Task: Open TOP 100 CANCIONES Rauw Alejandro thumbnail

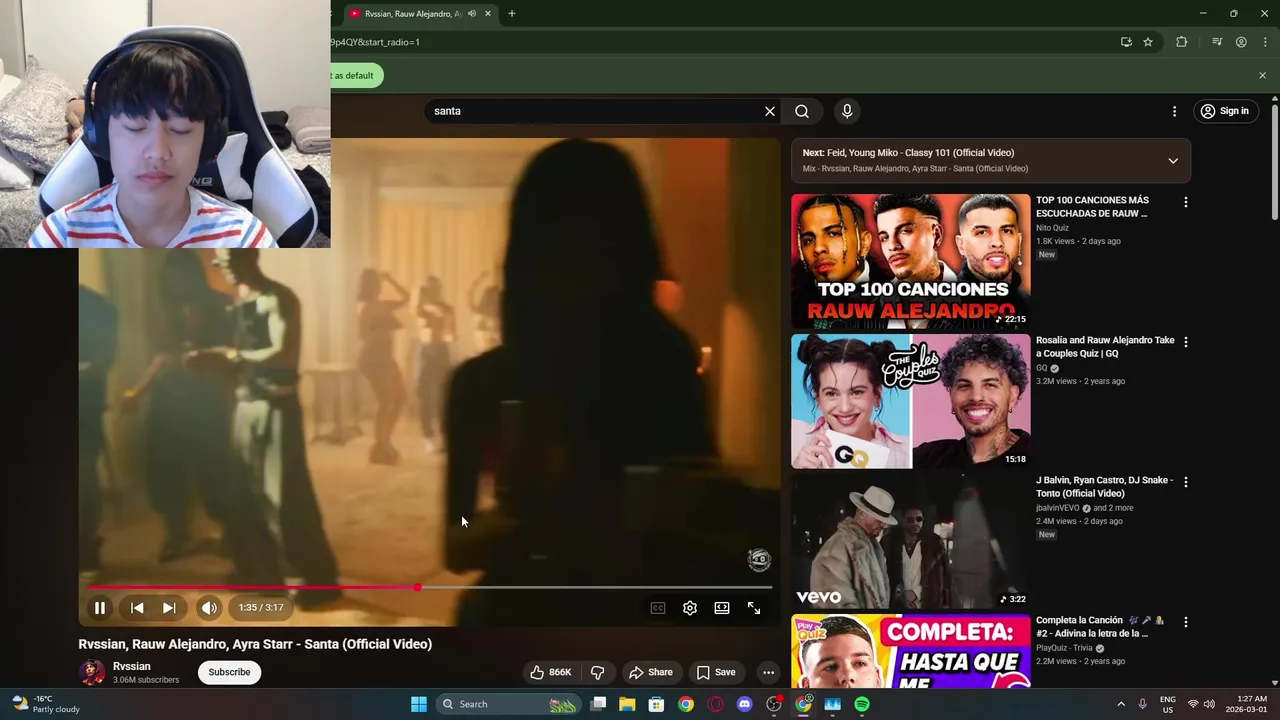Action: [910, 261]
